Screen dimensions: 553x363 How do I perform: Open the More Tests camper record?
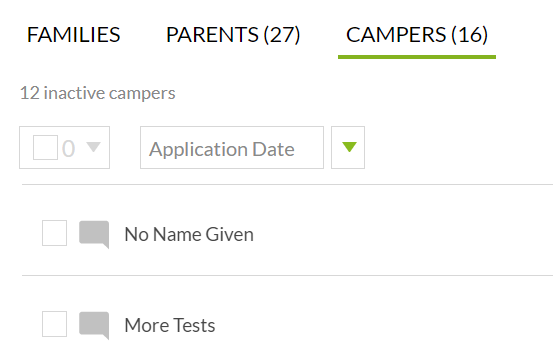170,325
